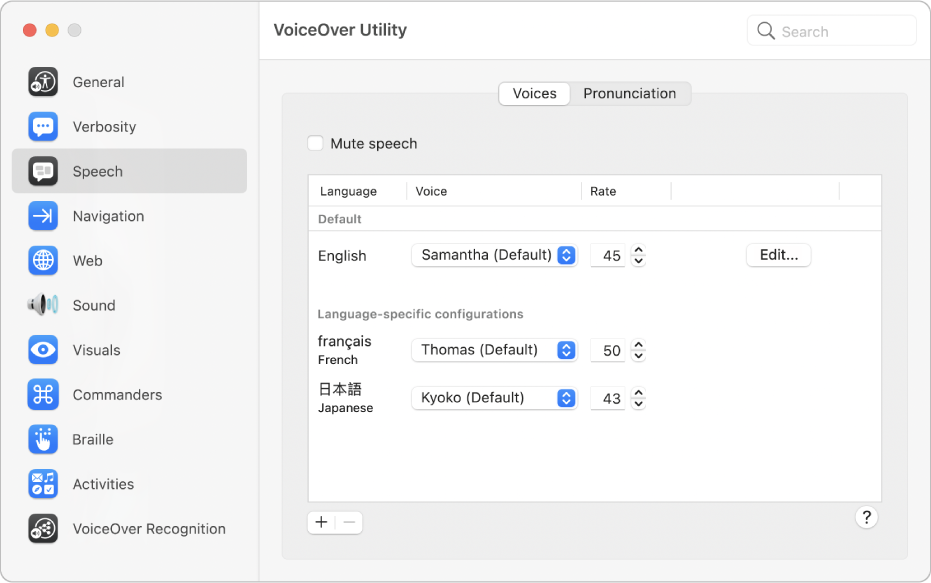Click the help question mark button
Image resolution: width=931 pixels, height=583 pixels.
click(x=866, y=517)
